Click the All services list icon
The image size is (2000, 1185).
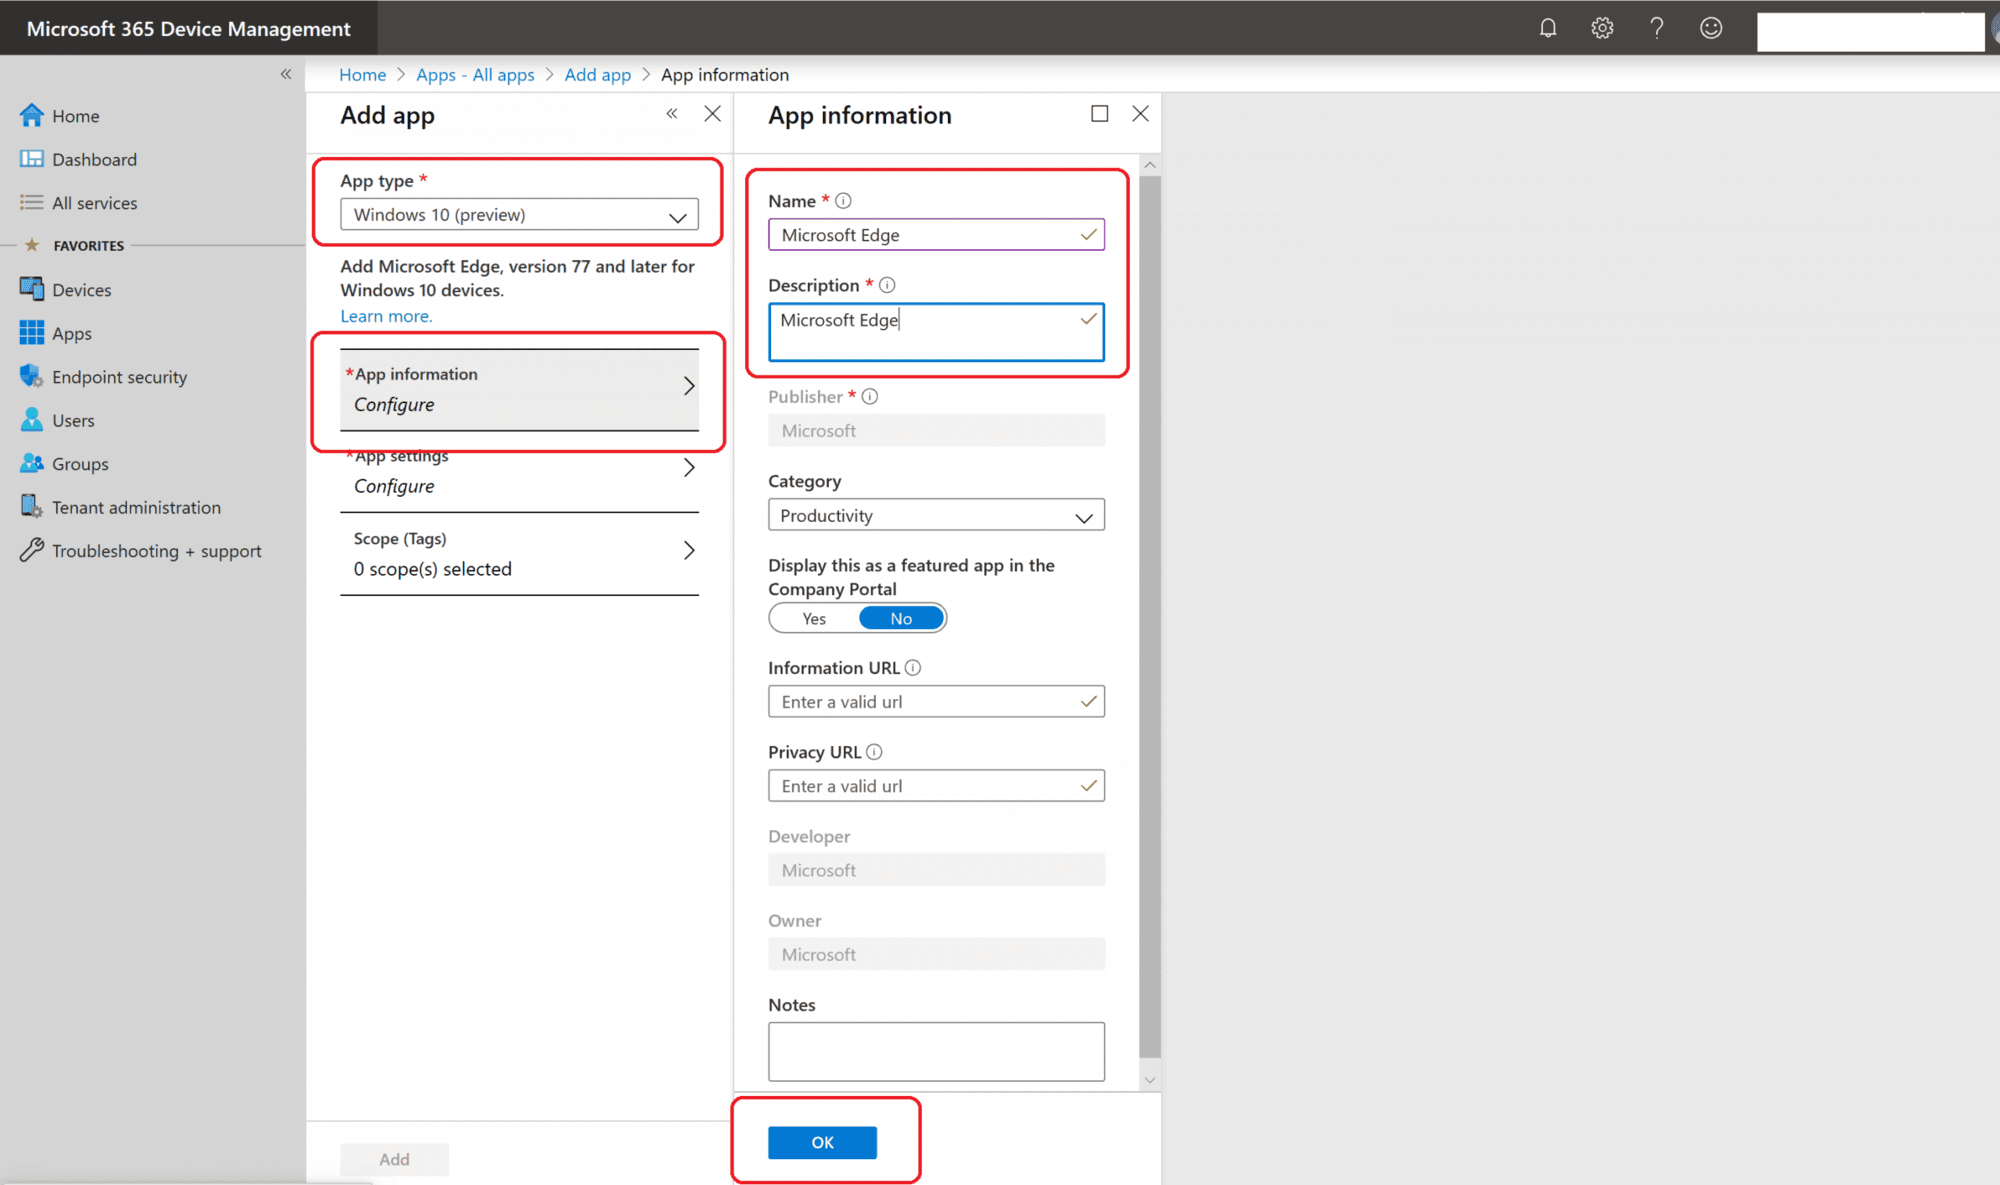[x=32, y=202]
